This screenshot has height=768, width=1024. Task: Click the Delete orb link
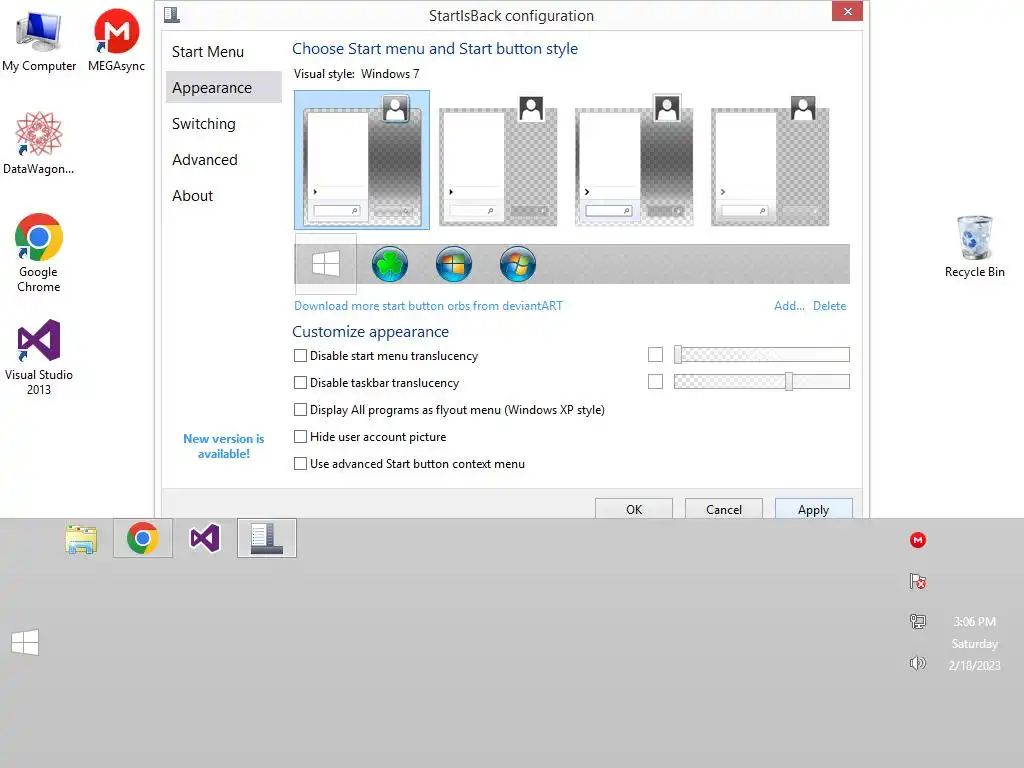click(829, 306)
